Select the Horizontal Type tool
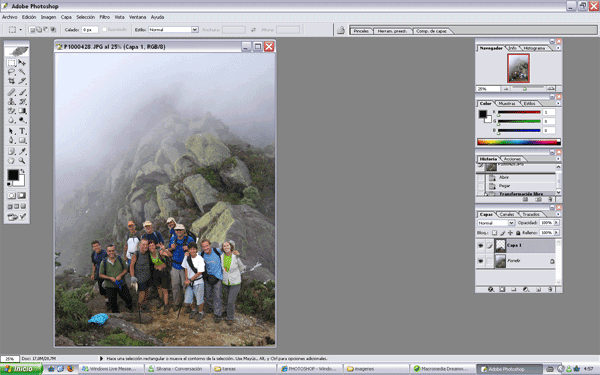Screen dimensions: 600x375 [x=22, y=131]
